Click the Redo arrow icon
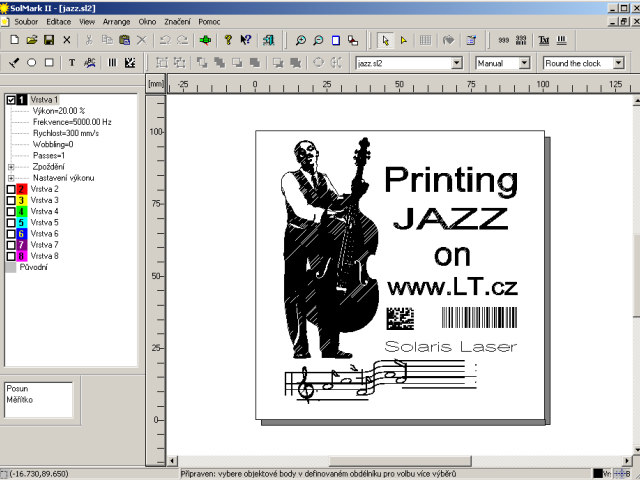Viewport: 640px width, 480px height. [182, 40]
